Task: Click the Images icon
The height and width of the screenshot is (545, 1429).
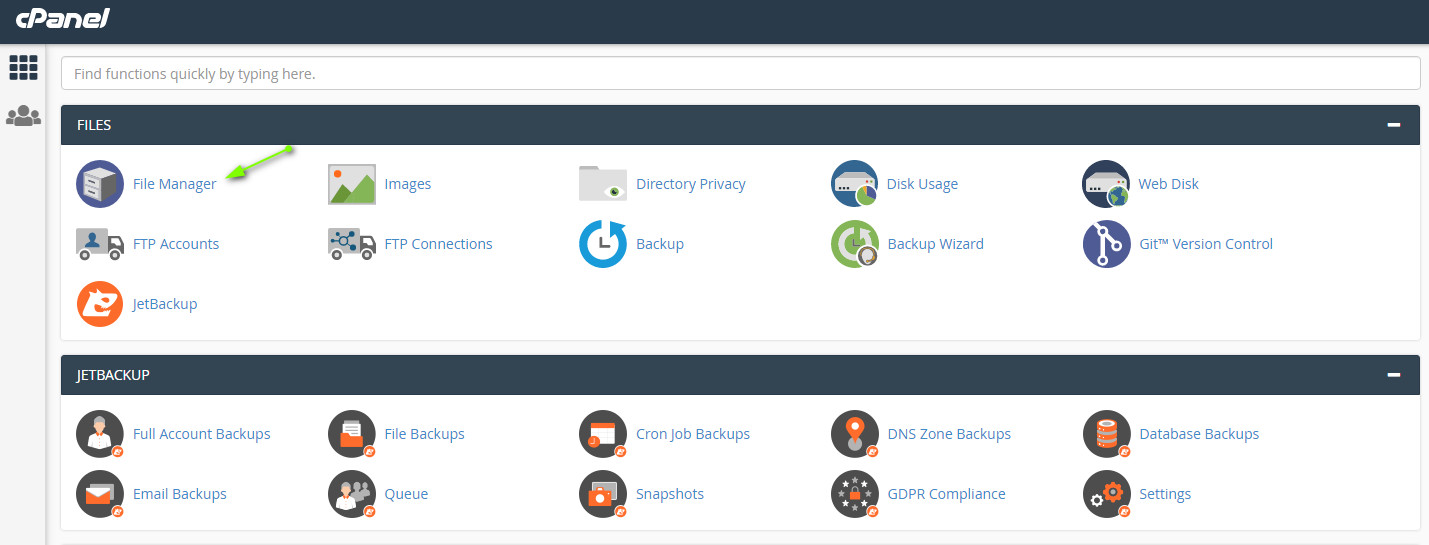Action: (x=352, y=184)
